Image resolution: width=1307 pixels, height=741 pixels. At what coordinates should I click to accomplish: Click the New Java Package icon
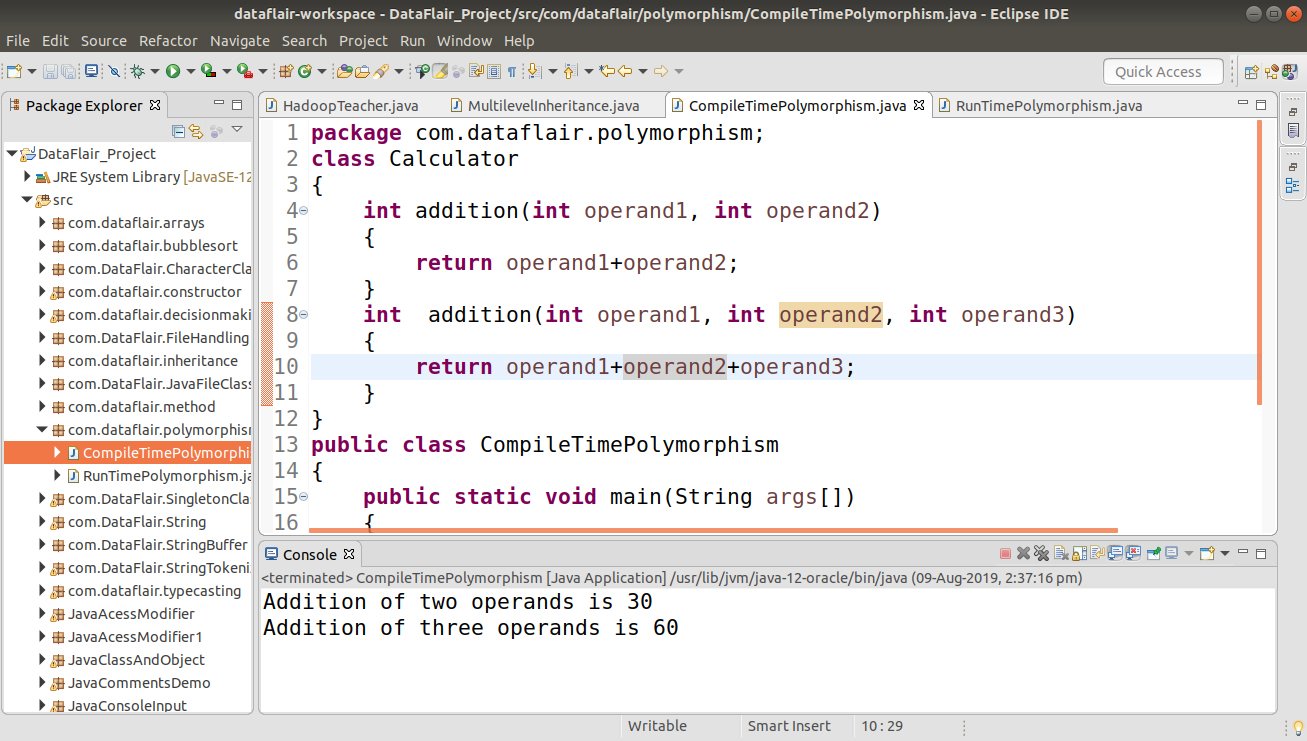285,71
